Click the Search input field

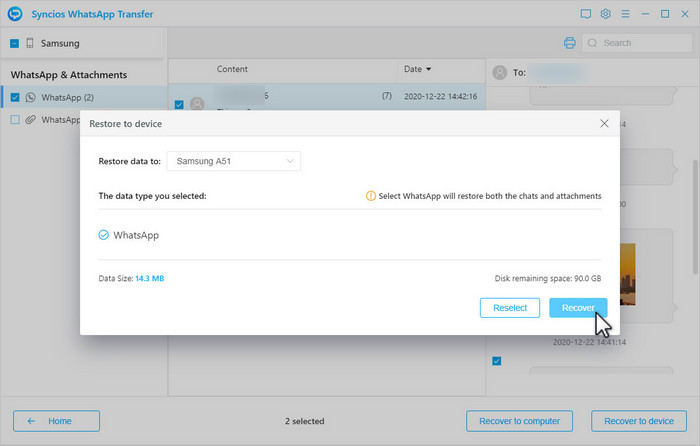point(638,43)
